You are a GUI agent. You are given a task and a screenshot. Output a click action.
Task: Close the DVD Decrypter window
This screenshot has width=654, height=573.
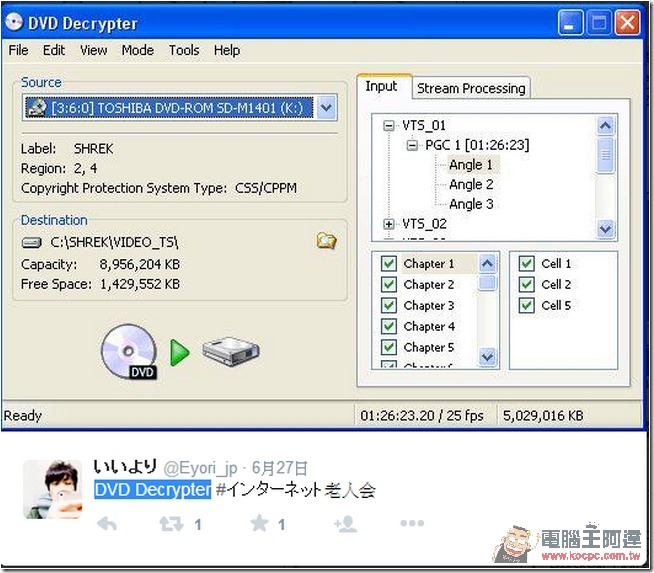pyautogui.click(x=627, y=22)
